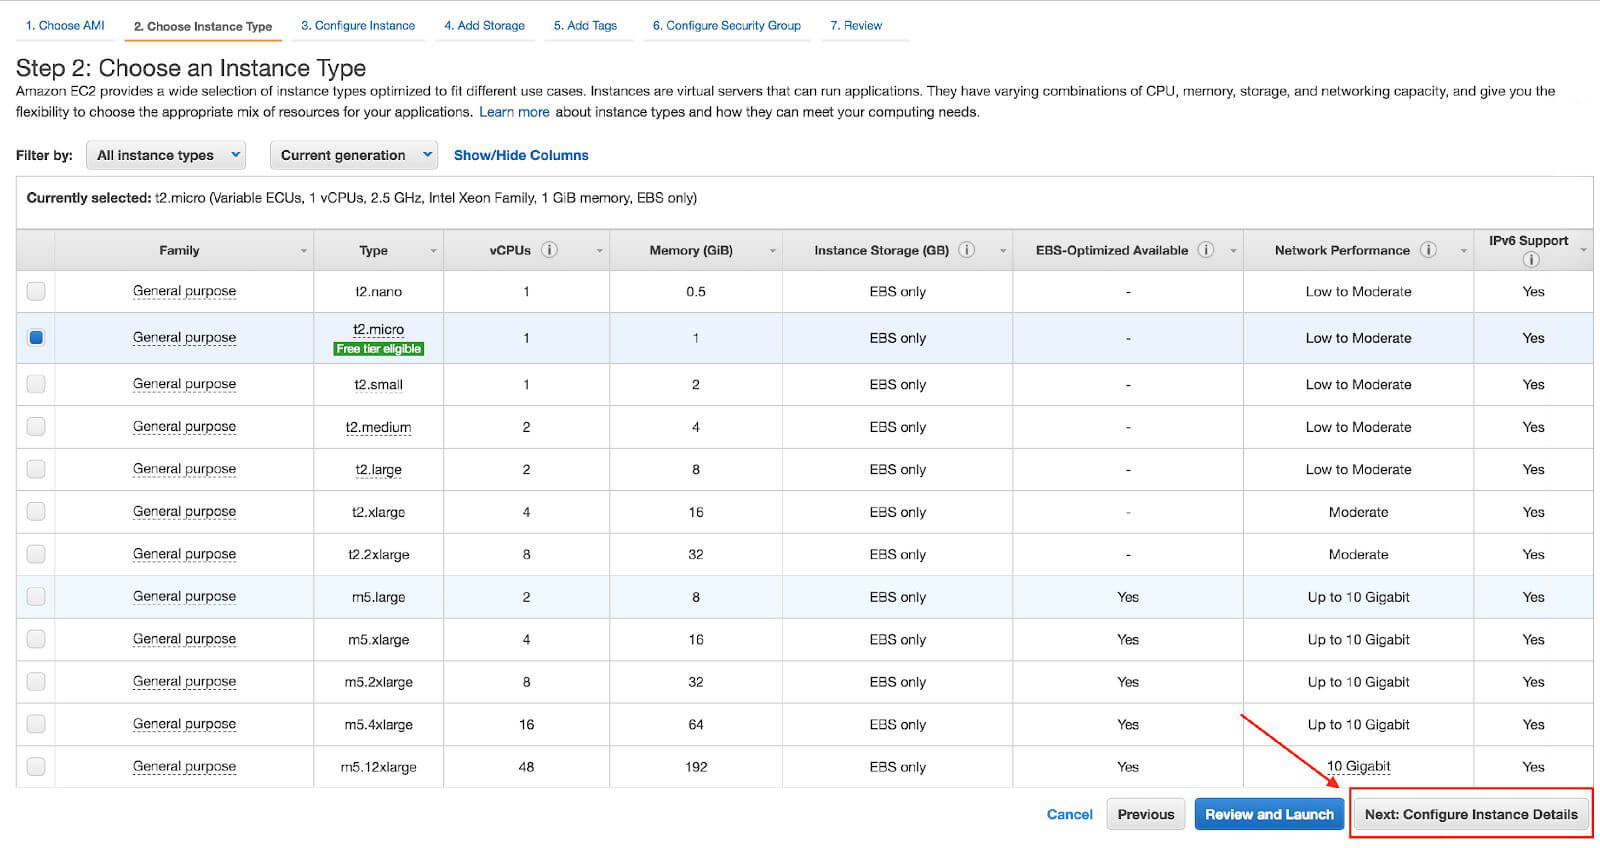This screenshot has width=1600, height=848.
Task: Click Yes EBS-Optimized in m5.xlarge row
Action: click(1128, 639)
